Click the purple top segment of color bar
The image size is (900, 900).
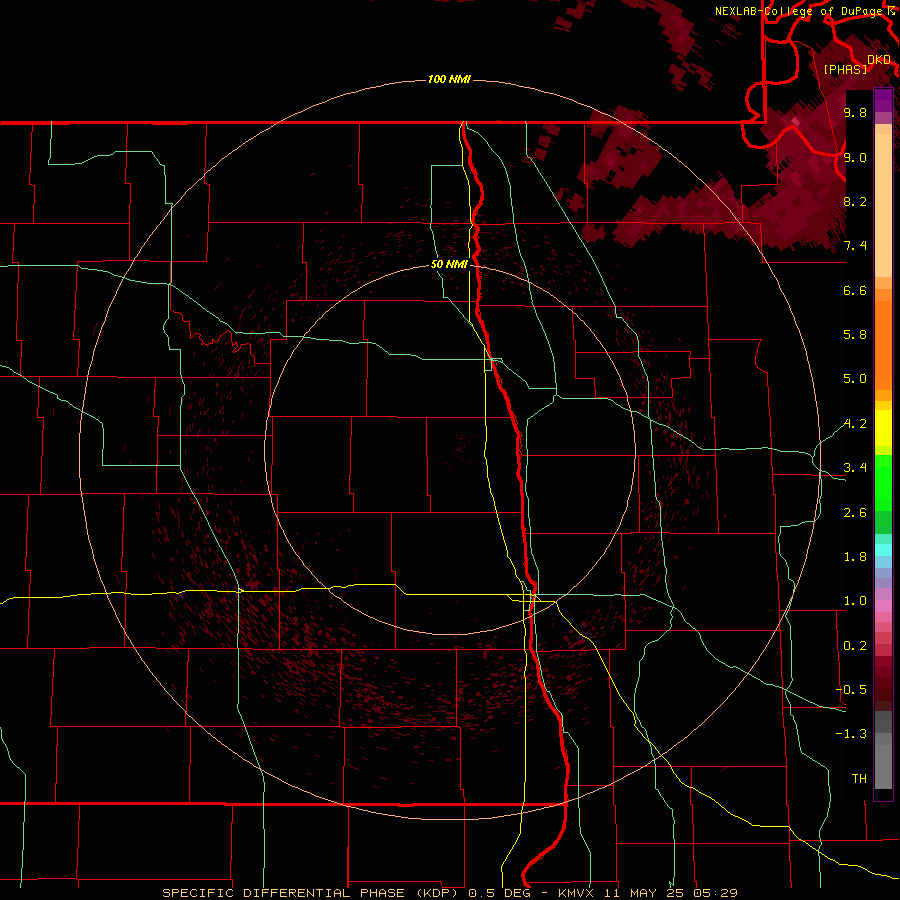[x=883, y=100]
